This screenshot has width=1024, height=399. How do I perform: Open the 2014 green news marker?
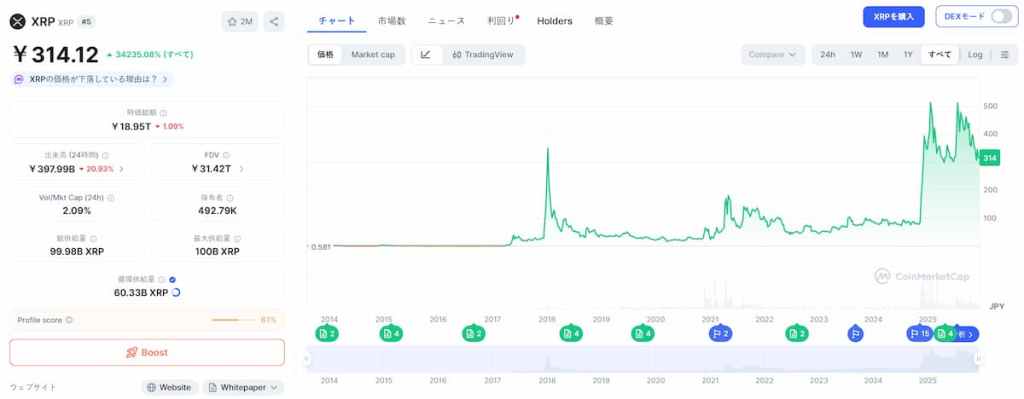(x=326, y=334)
